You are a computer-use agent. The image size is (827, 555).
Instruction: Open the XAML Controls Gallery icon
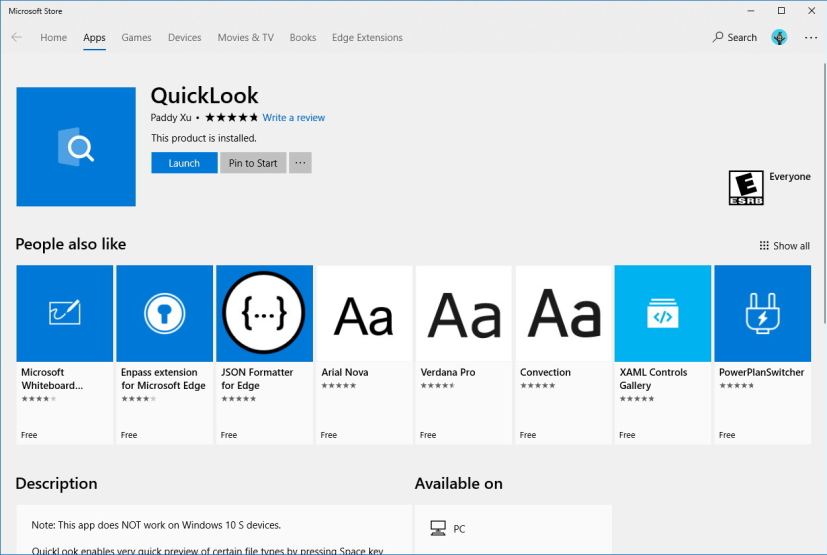pos(663,313)
